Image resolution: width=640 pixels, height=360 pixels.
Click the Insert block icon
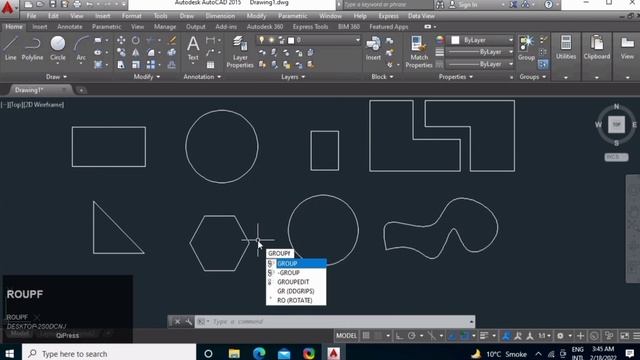pyautogui.click(x=373, y=48)
